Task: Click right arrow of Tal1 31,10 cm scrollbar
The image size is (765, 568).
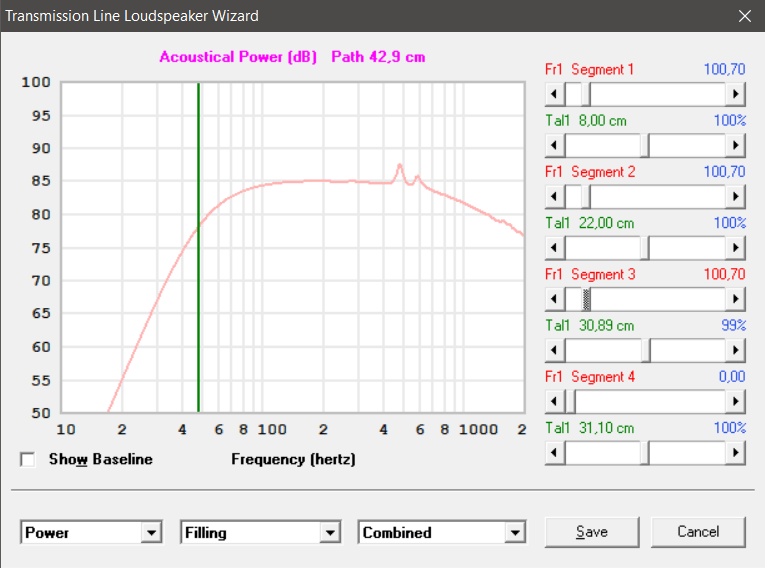Action: tap(735, 453)
